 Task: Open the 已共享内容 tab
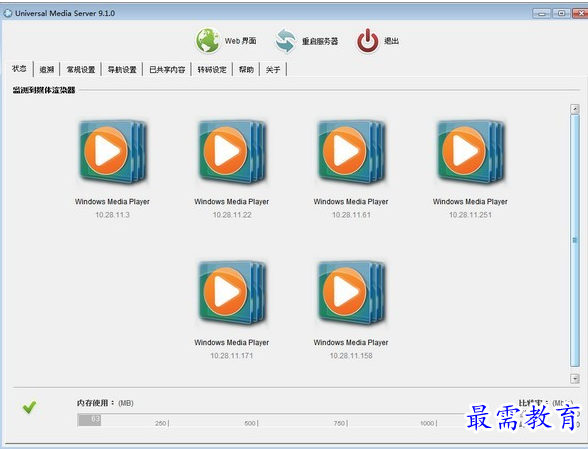pos(167,69)
